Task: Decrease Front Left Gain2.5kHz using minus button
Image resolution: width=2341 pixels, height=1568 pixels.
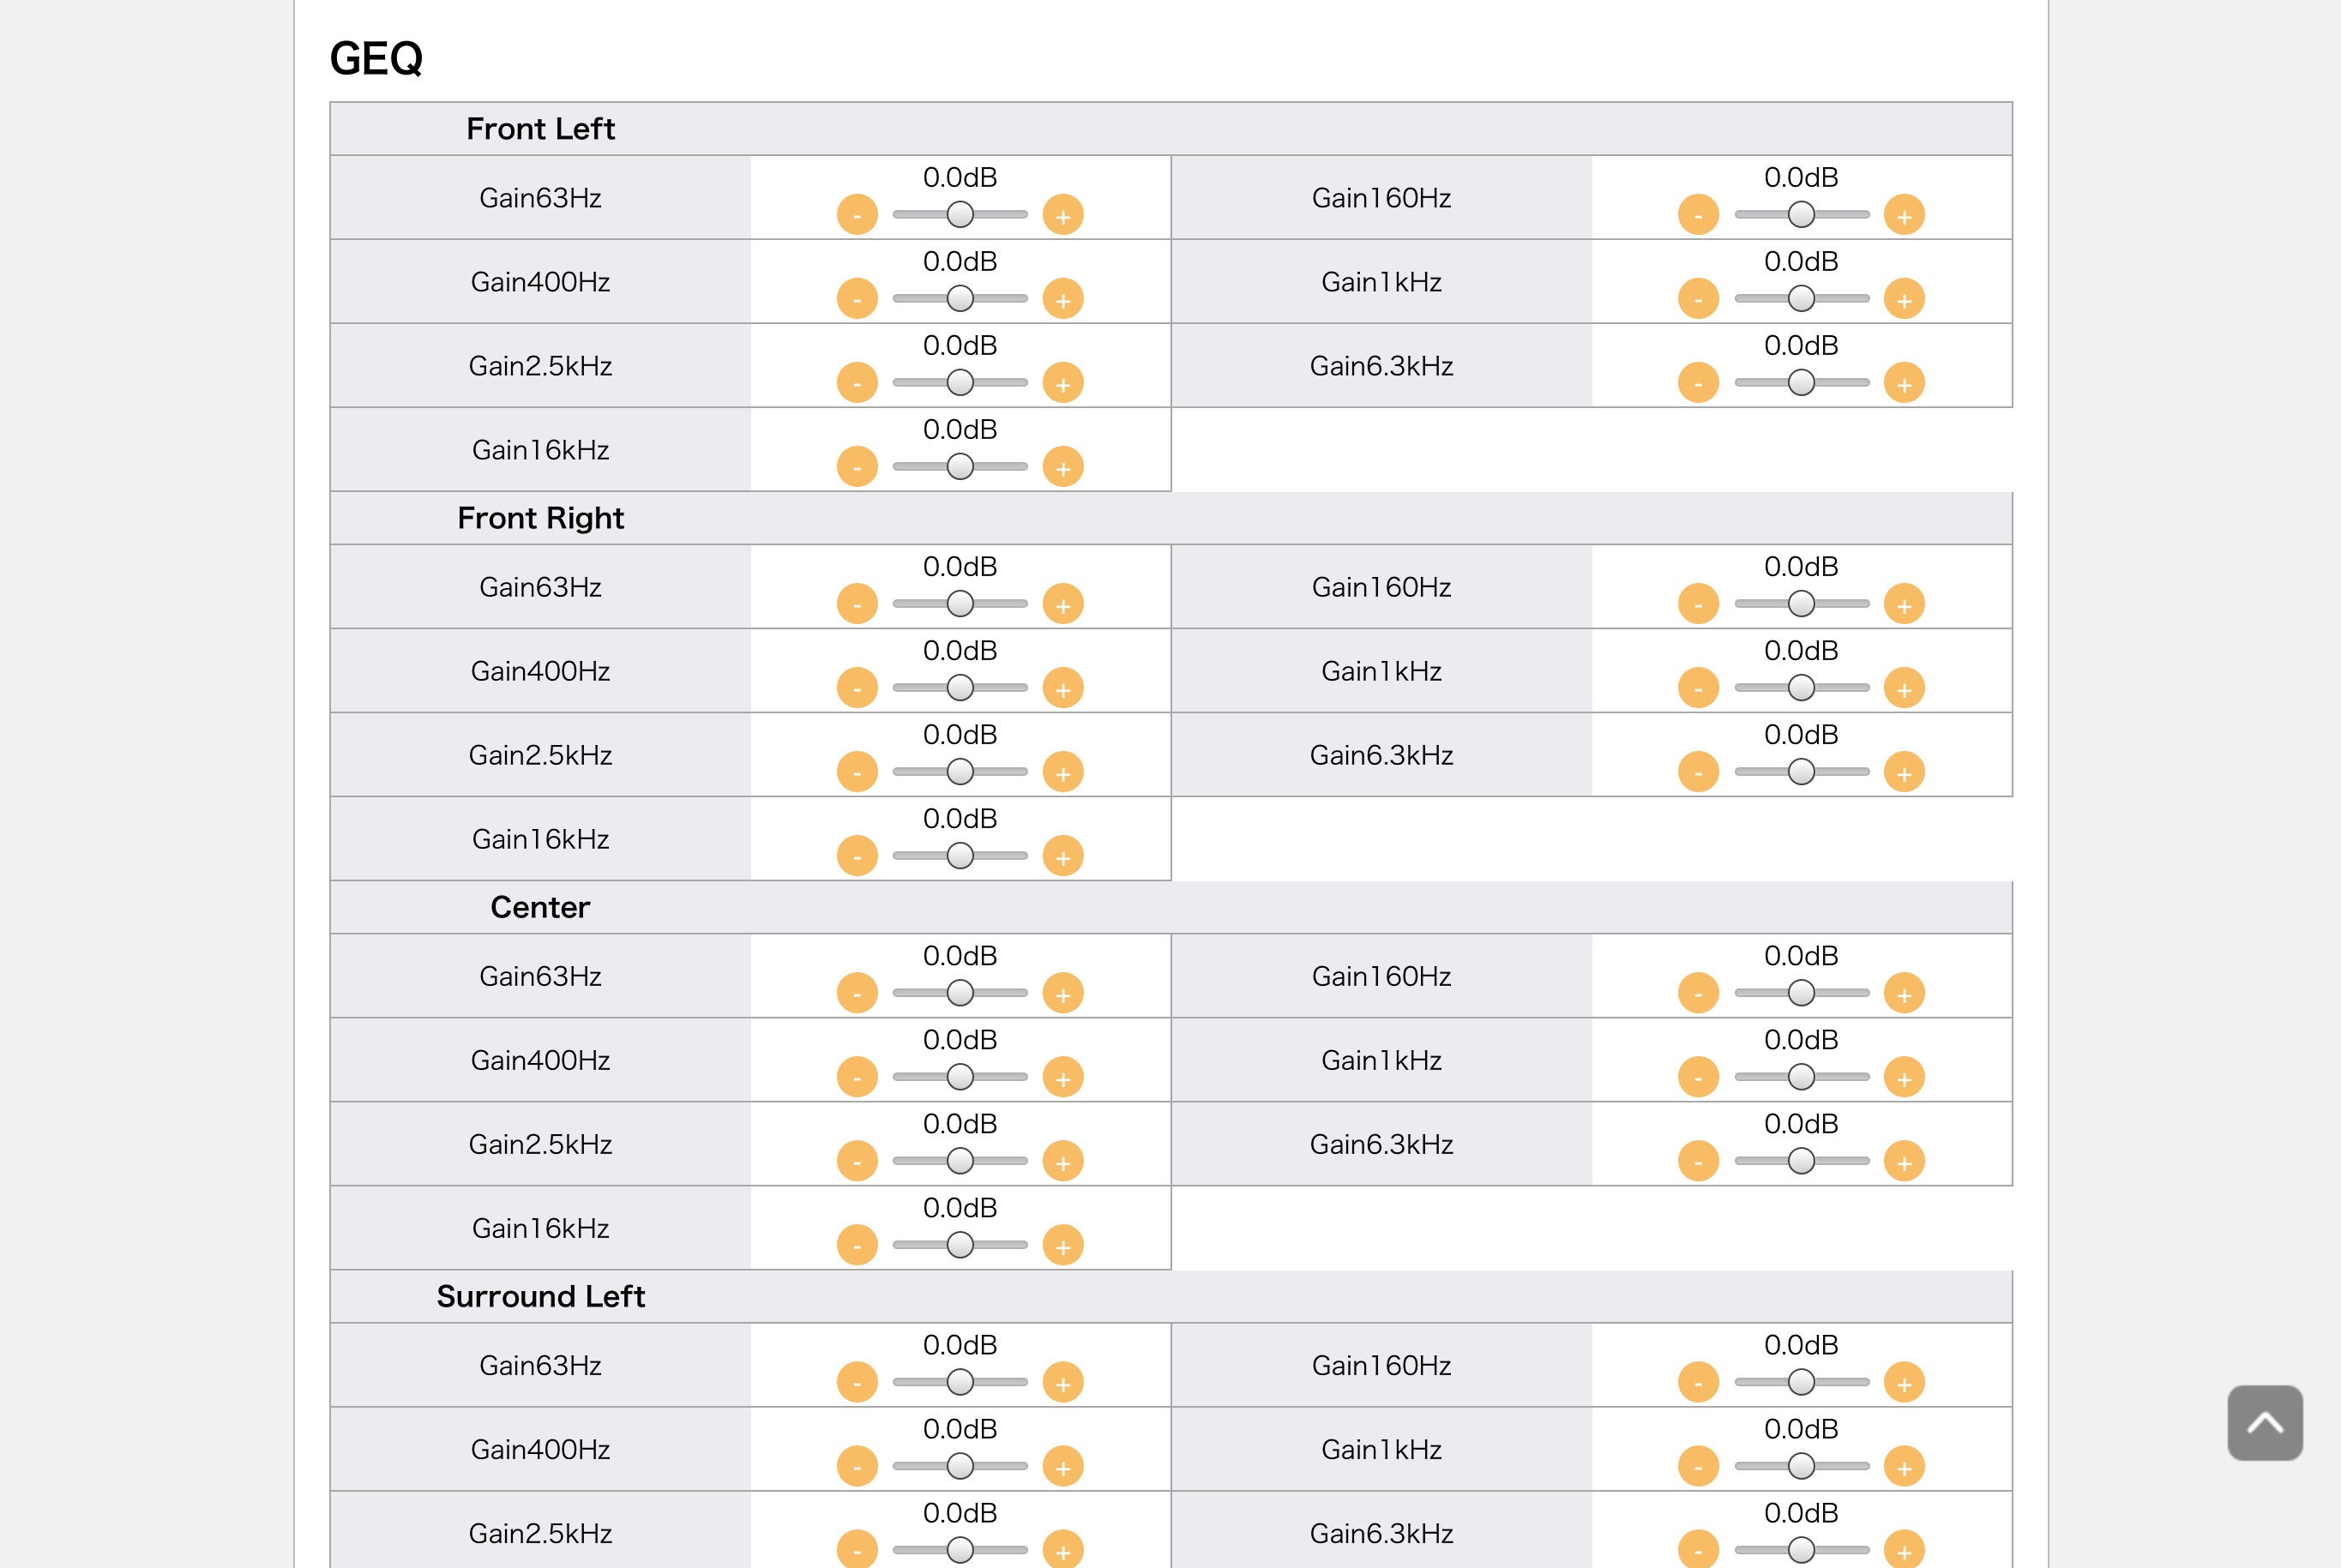Action: (x=857, y=383)
